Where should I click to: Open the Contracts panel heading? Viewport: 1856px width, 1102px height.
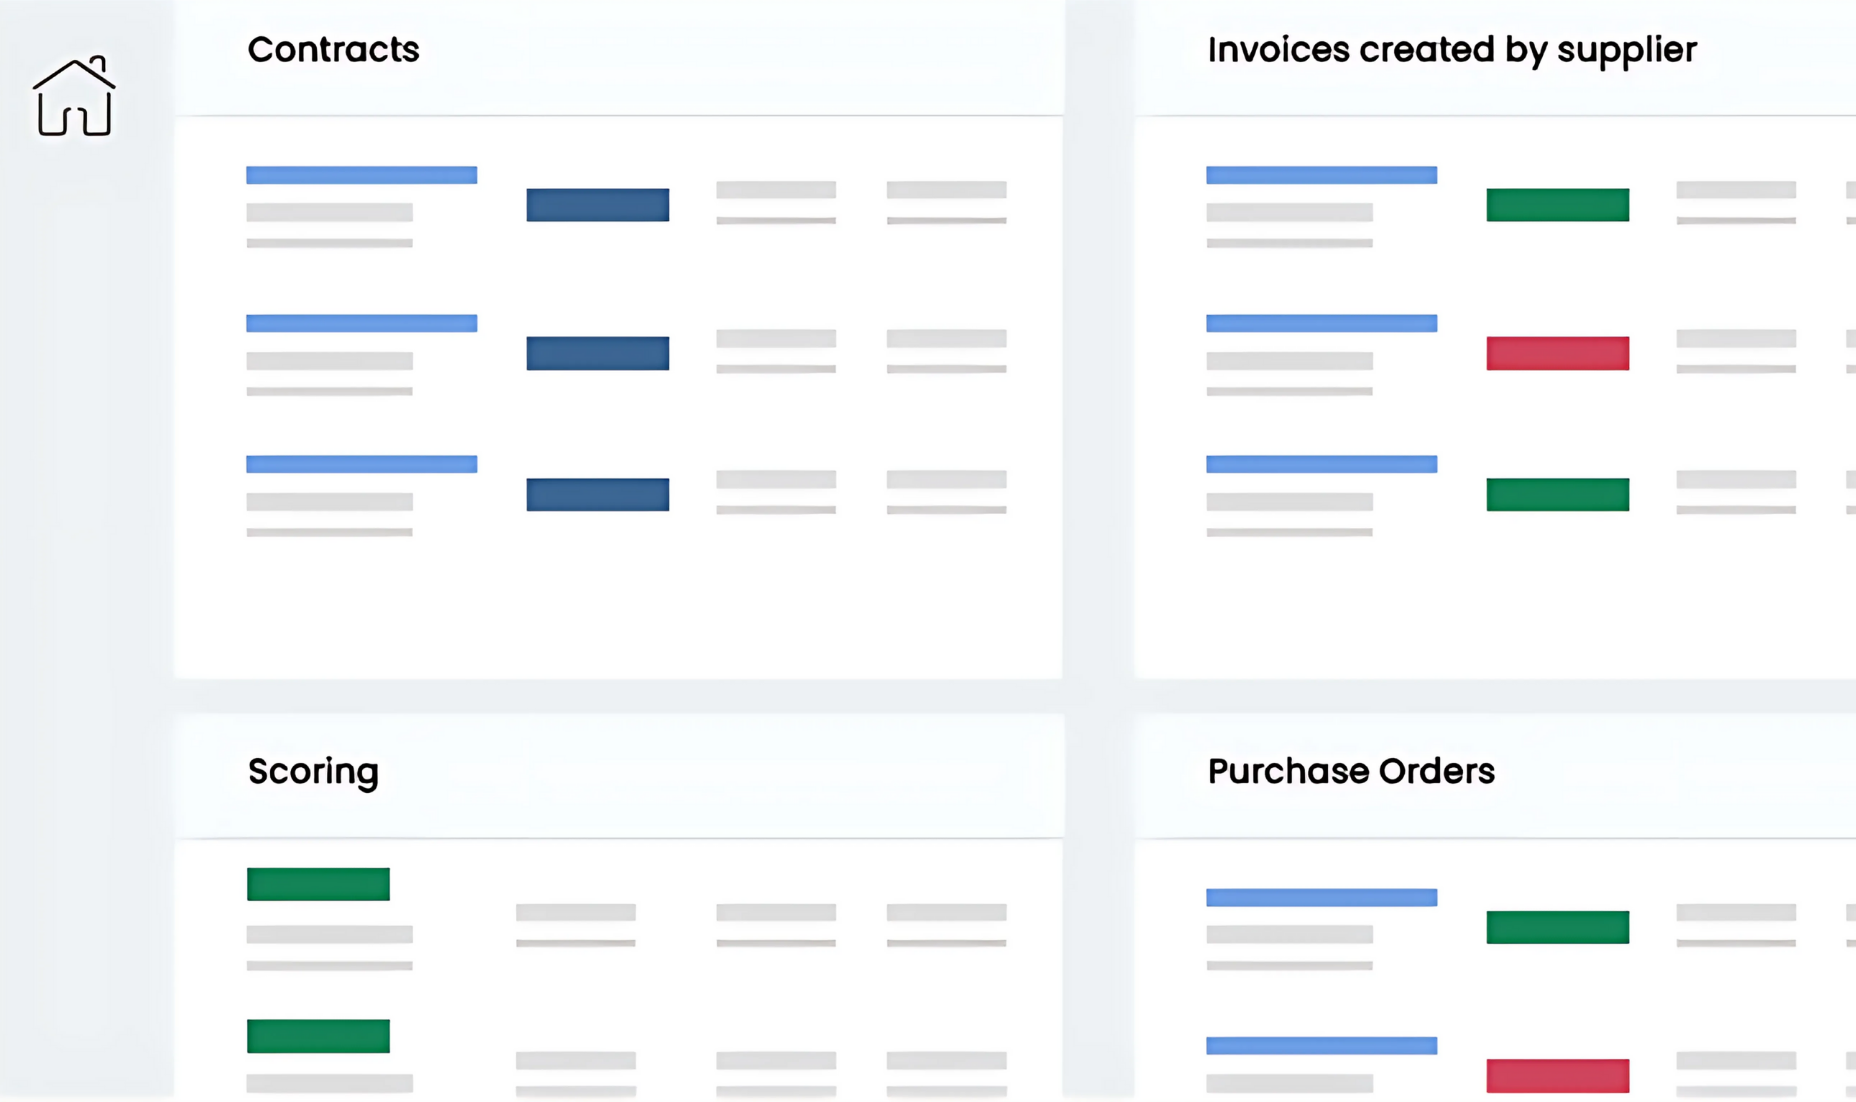pyautogui.click(x=333, y=50)
